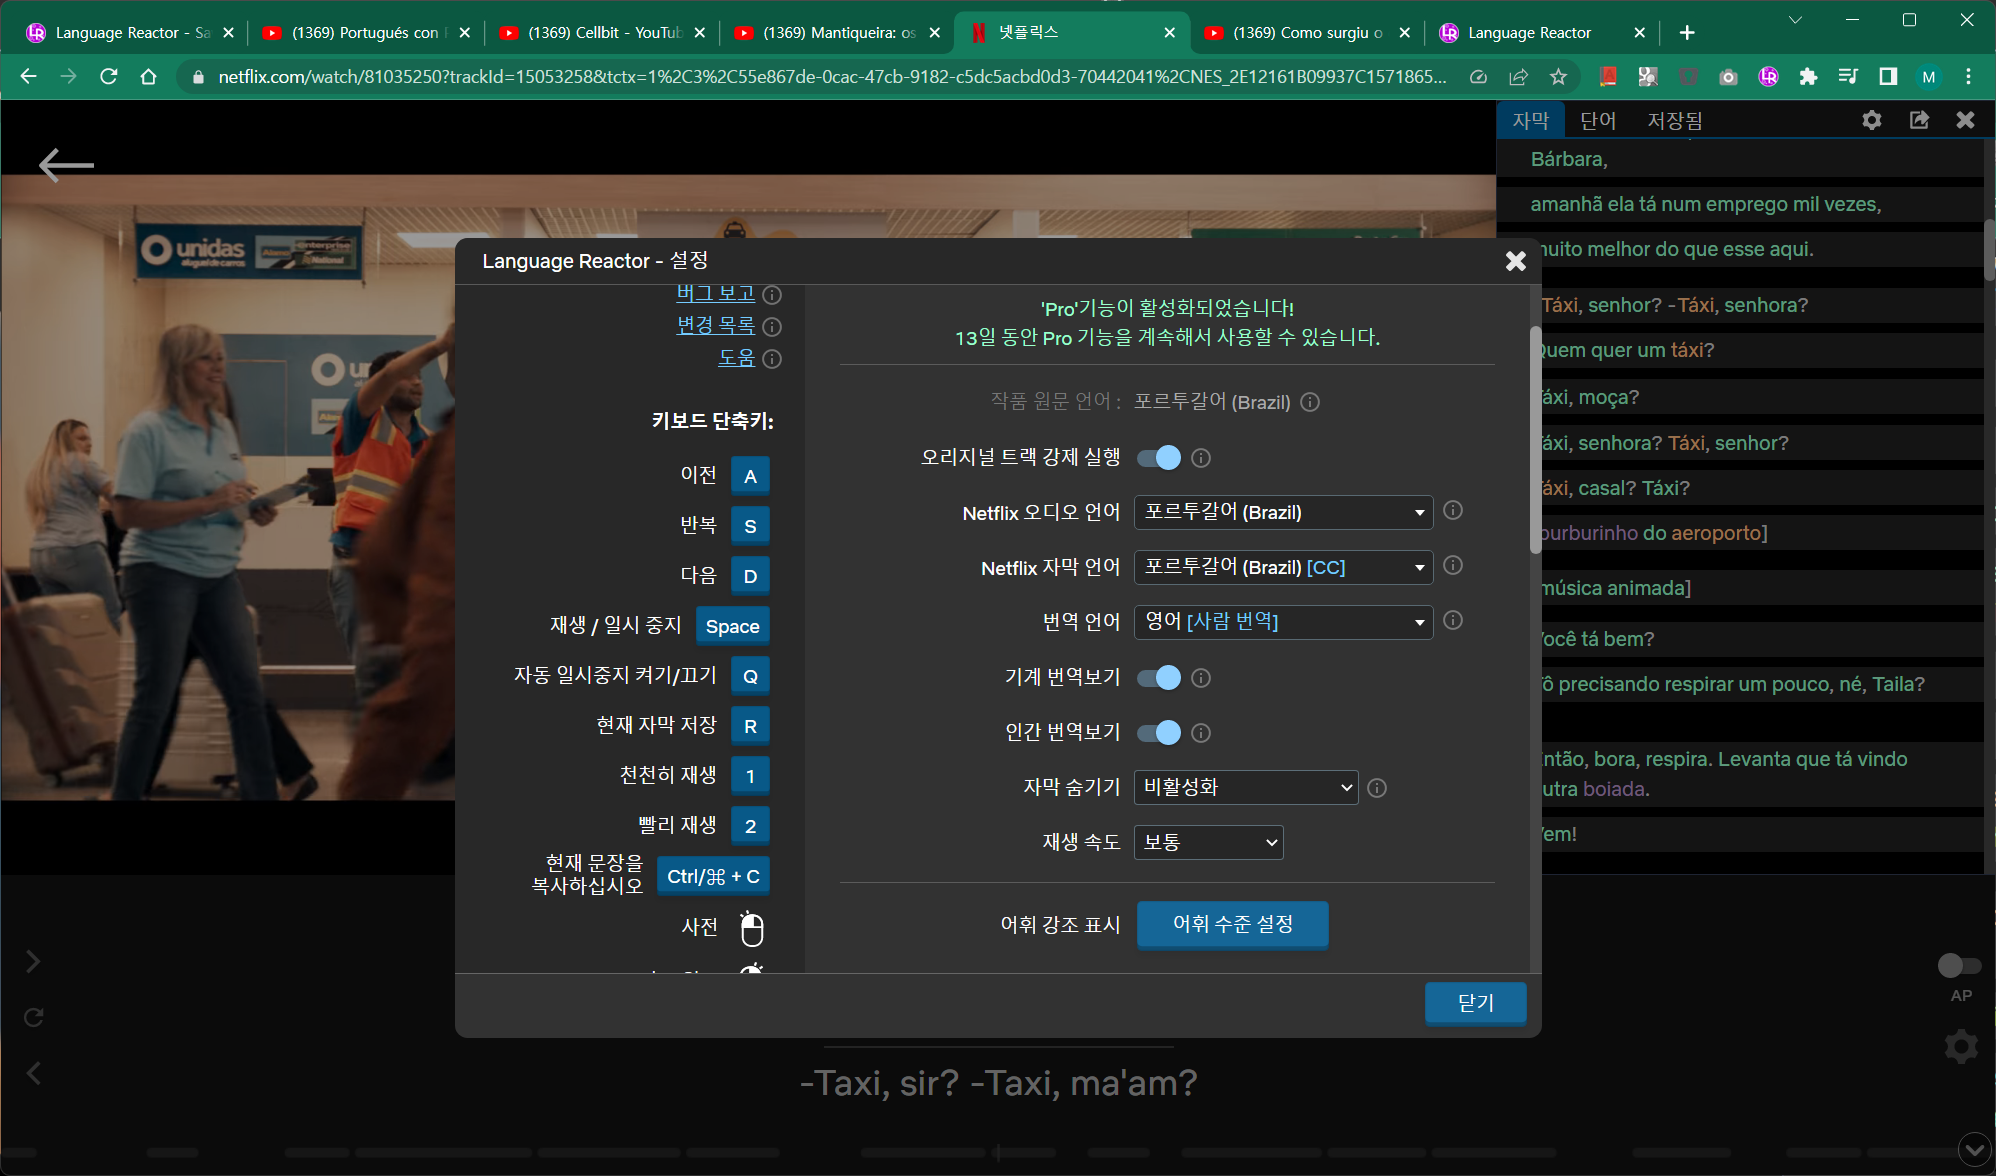Open Chrome side panel icon
The width and height of the screenshot is (1996, 1176).
[x=1888, y=77]
